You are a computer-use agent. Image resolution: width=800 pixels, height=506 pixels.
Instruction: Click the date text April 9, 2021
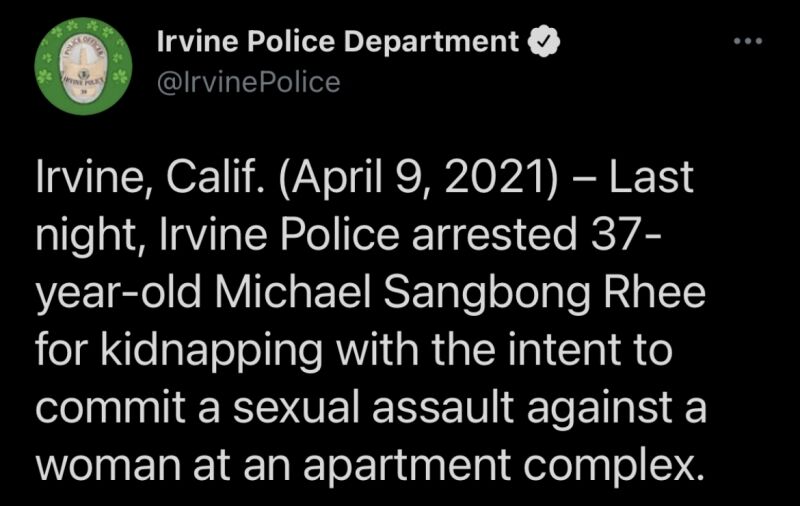[x=418, y=178]
